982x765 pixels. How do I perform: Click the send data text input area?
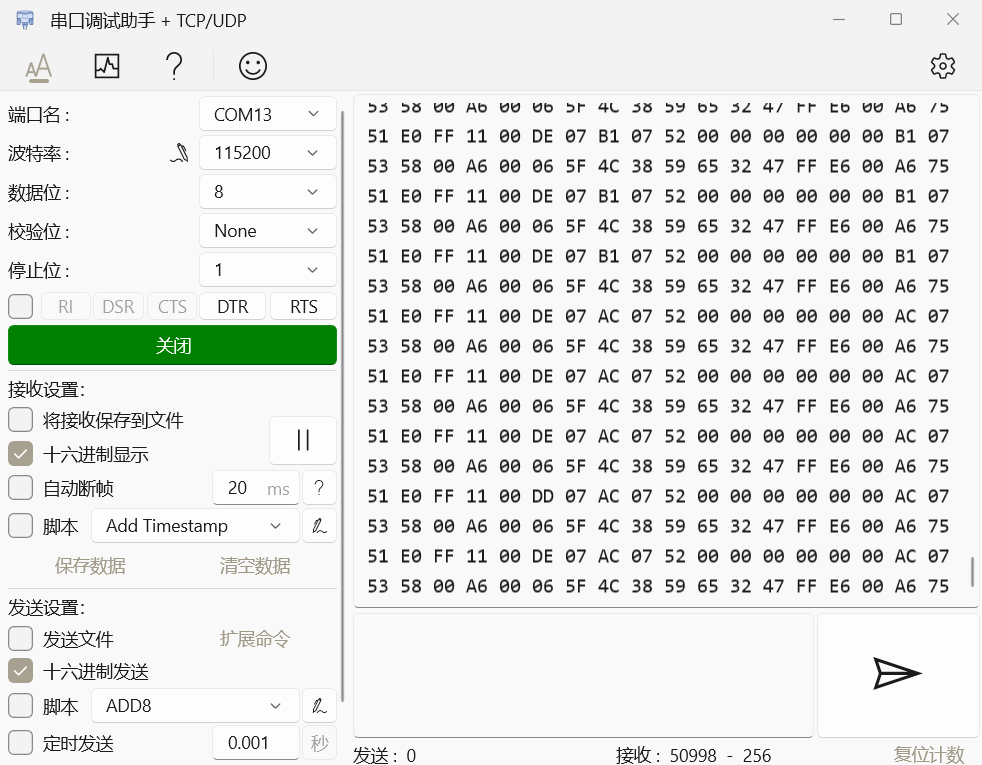(583, 675)
